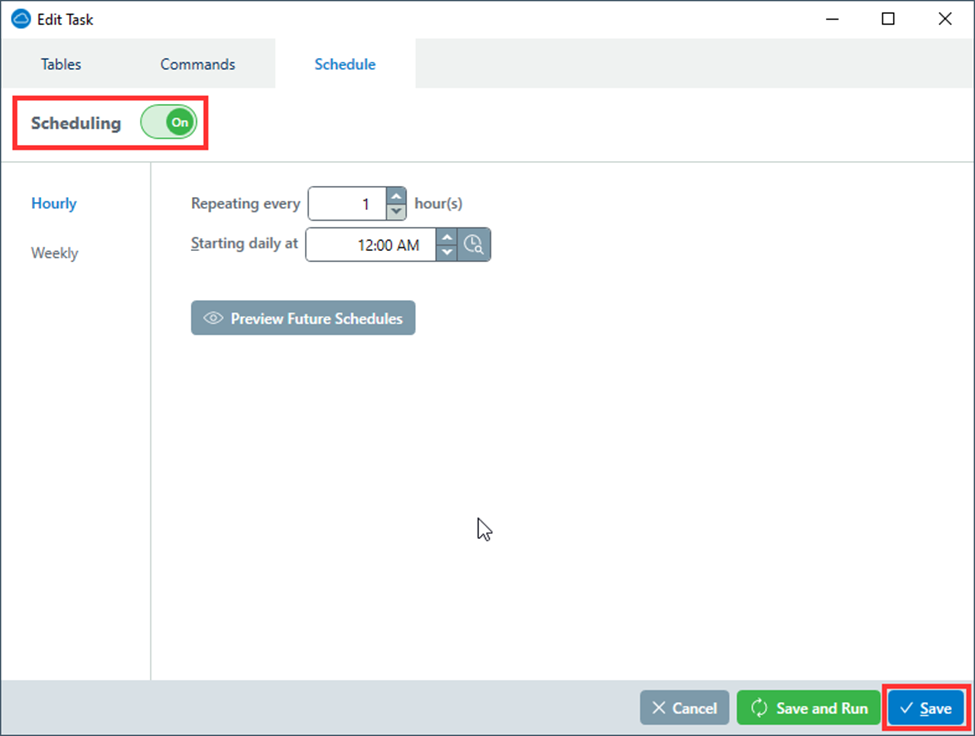
Task: Decrement the starting time using the down arrow
Action: (446, 252)
